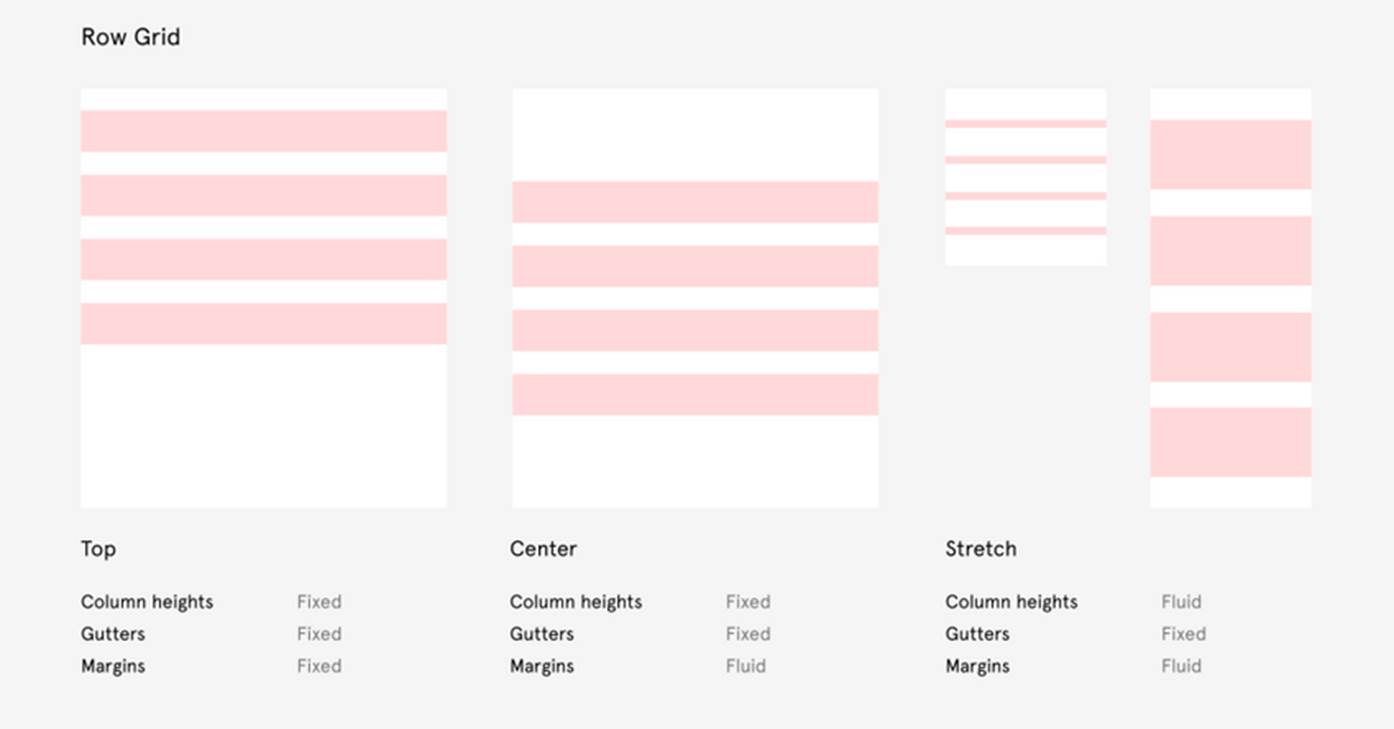This screenshot has height=729, width=1394.
Task: Click Fixed value for Stretch gutters
Action: coord(1183,634)
